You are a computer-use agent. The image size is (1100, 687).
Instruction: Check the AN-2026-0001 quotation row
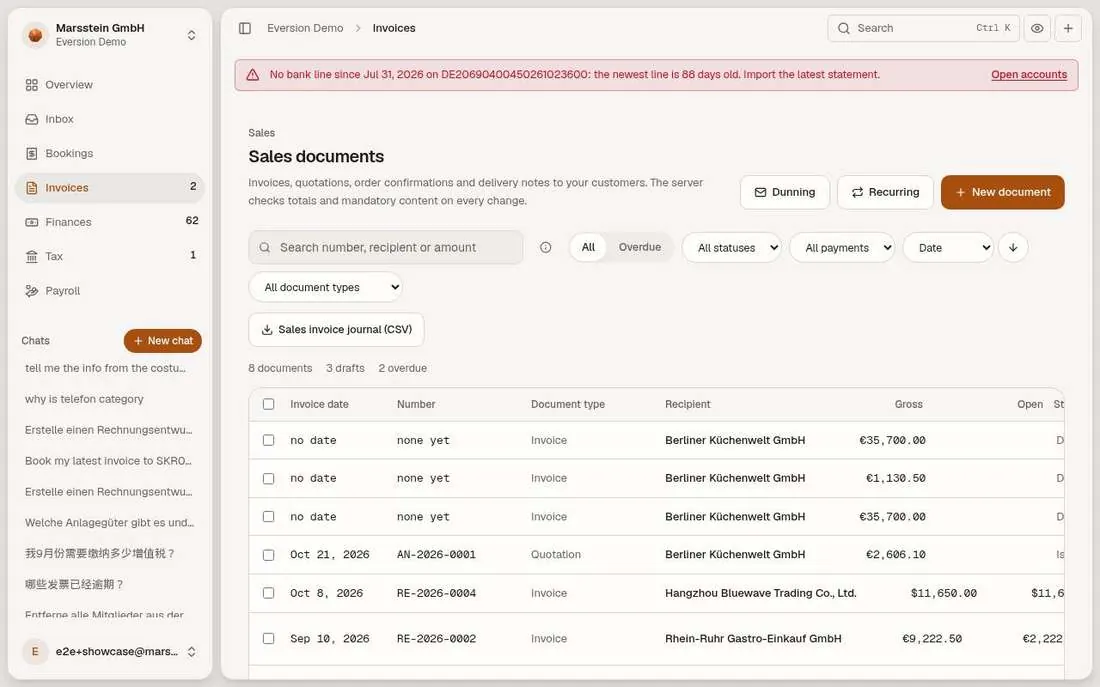[x=269, y=554]
